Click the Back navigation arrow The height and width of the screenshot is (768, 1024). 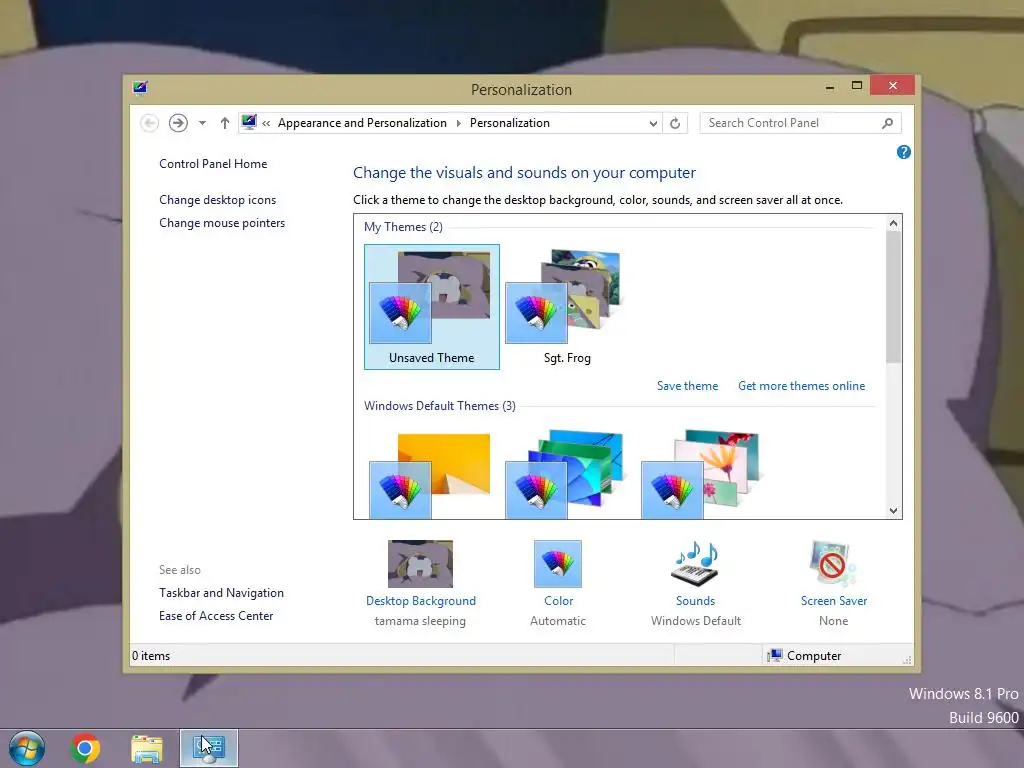click(x=150, y=123)
